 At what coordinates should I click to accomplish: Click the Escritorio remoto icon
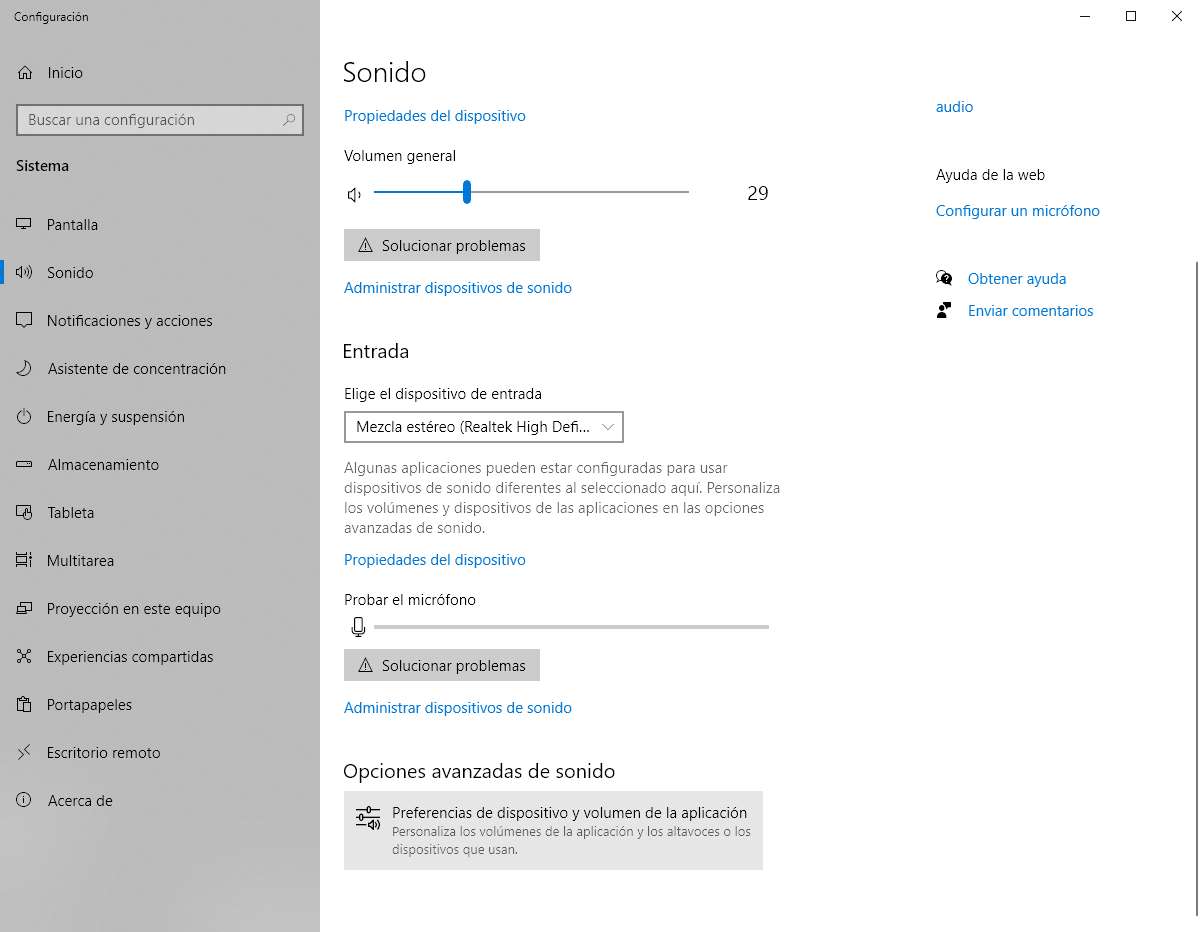click(x=25, y=753)
